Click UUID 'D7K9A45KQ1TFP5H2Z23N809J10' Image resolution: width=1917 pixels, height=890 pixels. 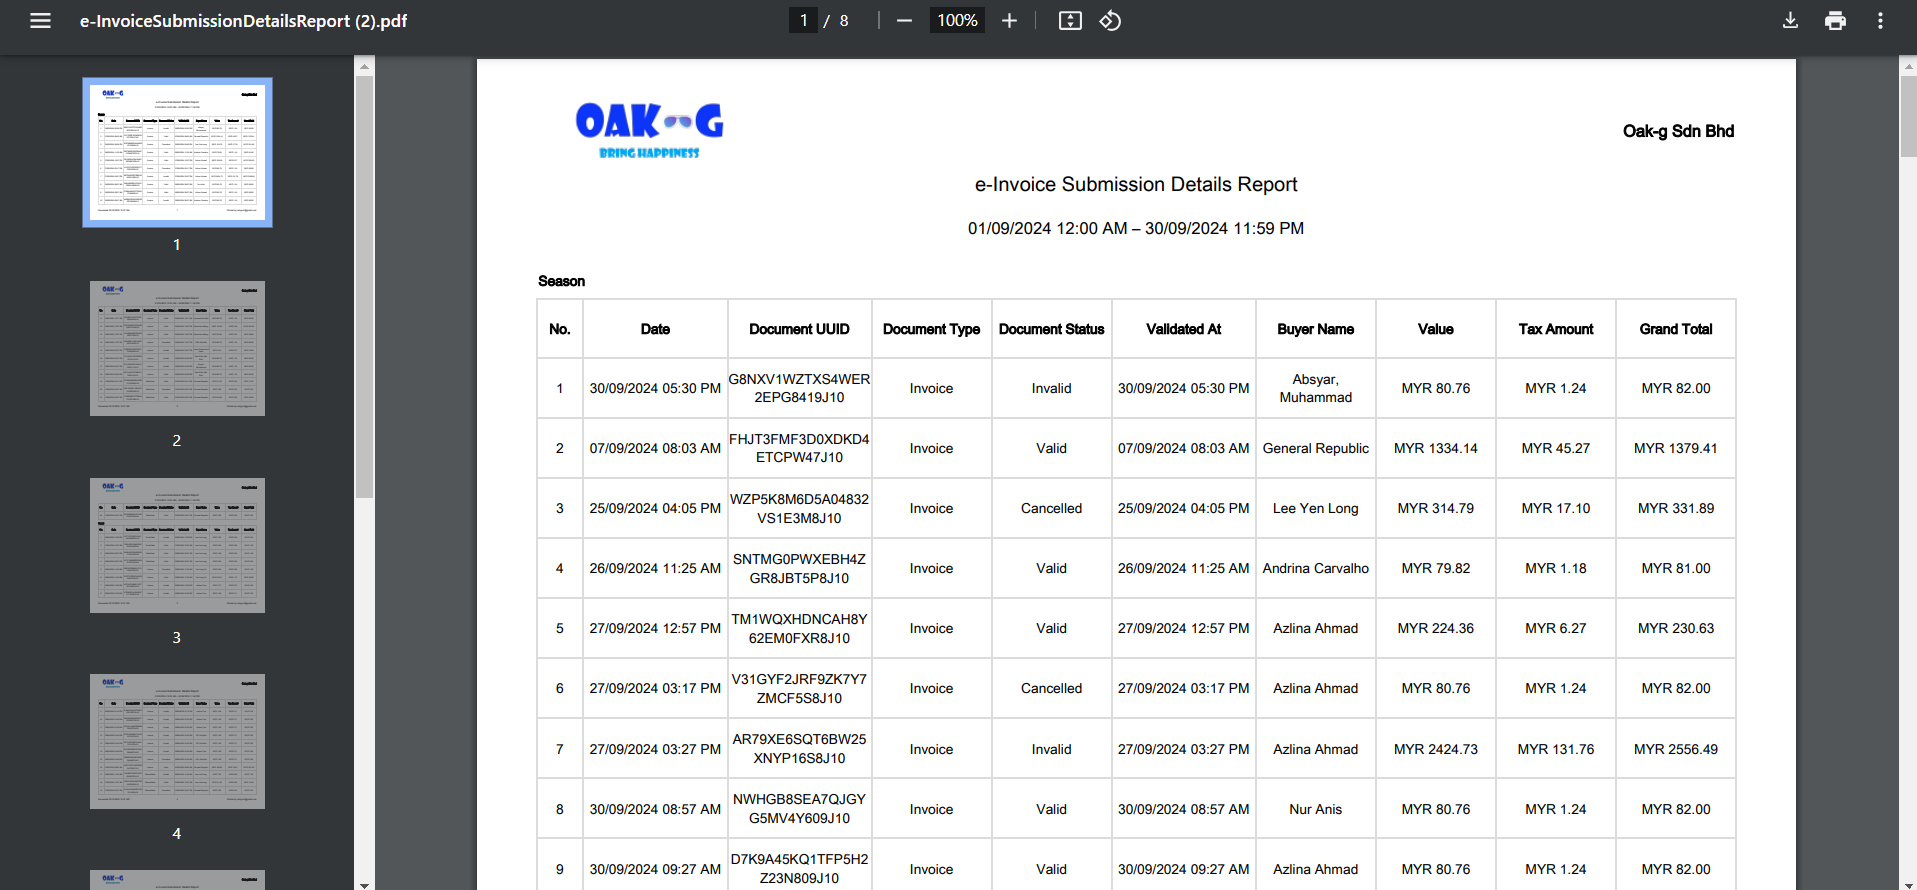tap(799, 868)
